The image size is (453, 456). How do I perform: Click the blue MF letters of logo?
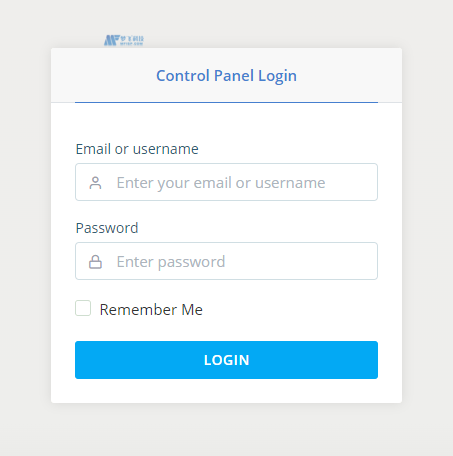tap(112, 40)
